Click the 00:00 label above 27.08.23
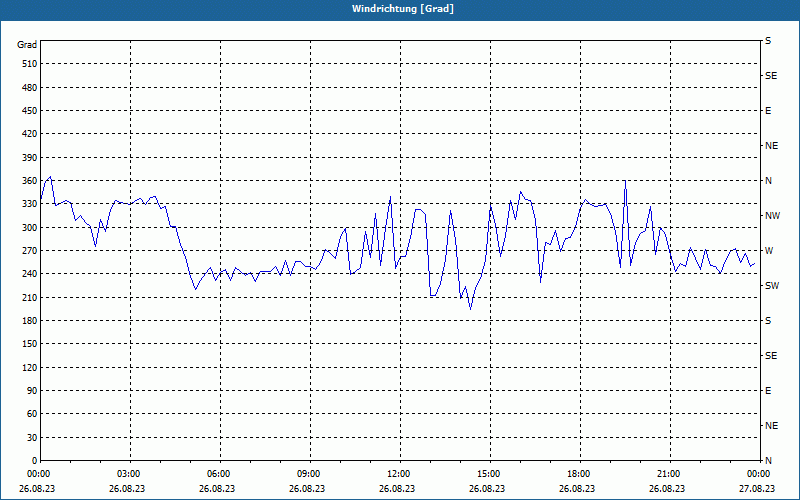The width and height of the screenshot is (800, 500). tap(757, 474)
